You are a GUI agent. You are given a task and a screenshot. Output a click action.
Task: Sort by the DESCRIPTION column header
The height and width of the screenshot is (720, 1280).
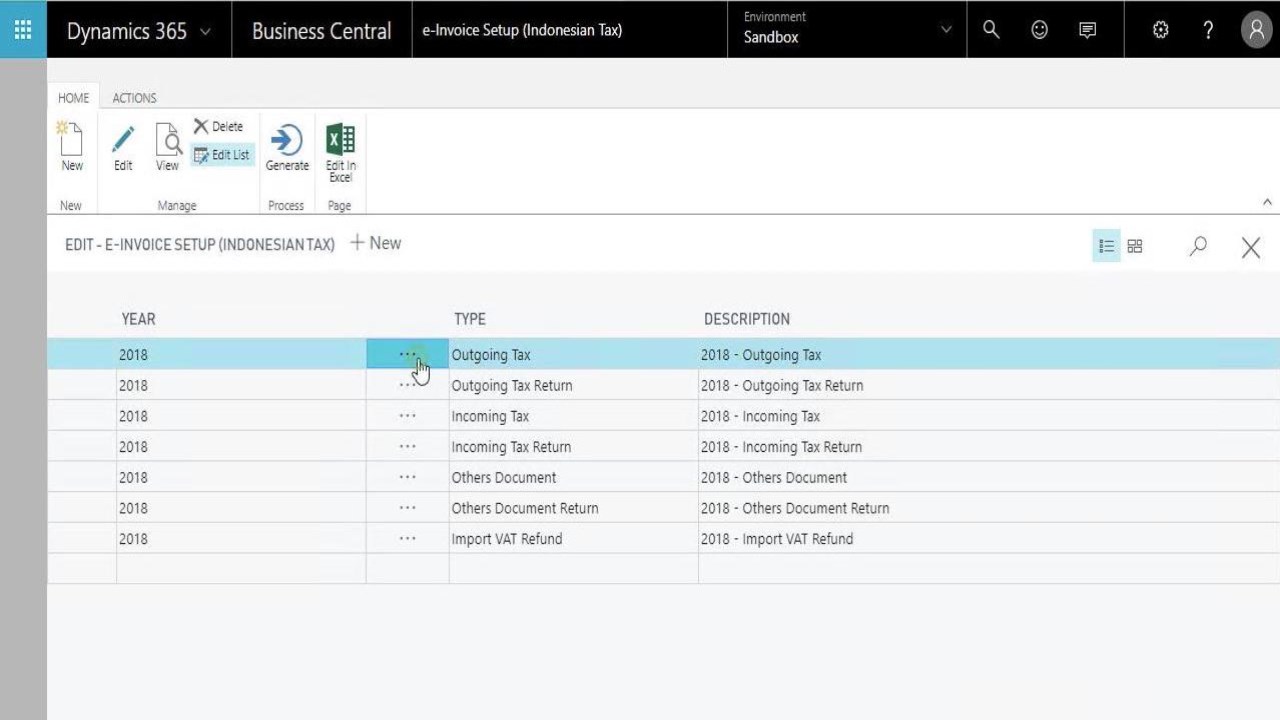747,319
